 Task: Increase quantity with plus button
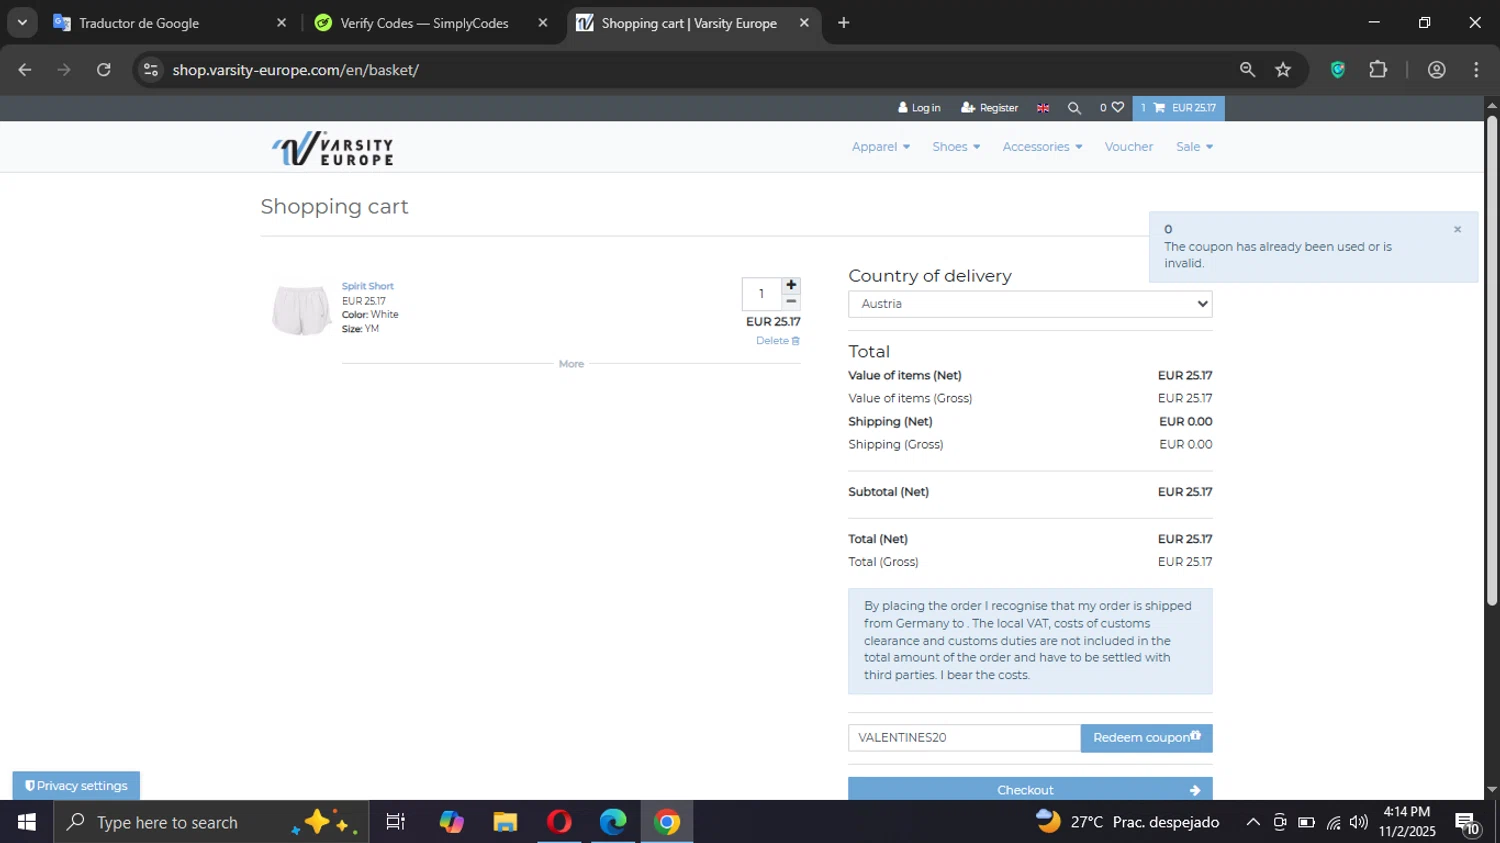click(x=791, y=285)
